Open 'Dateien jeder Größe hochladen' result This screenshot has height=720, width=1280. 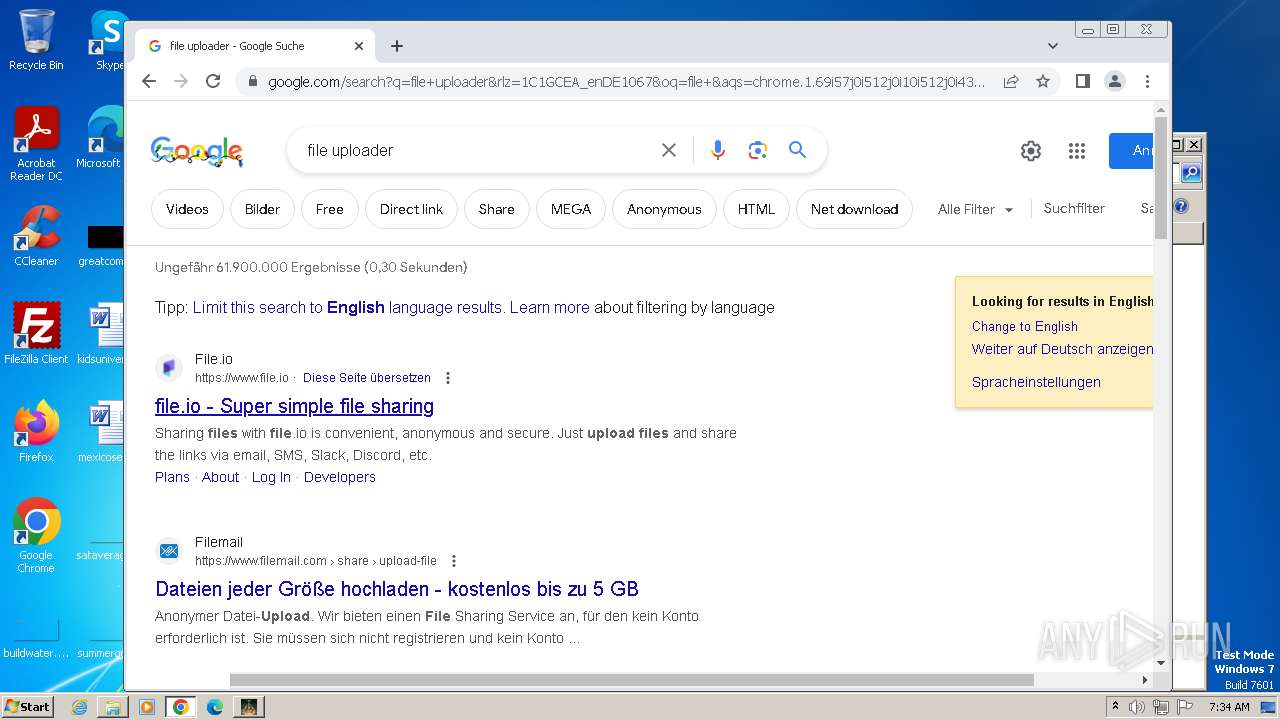(397, 589)
